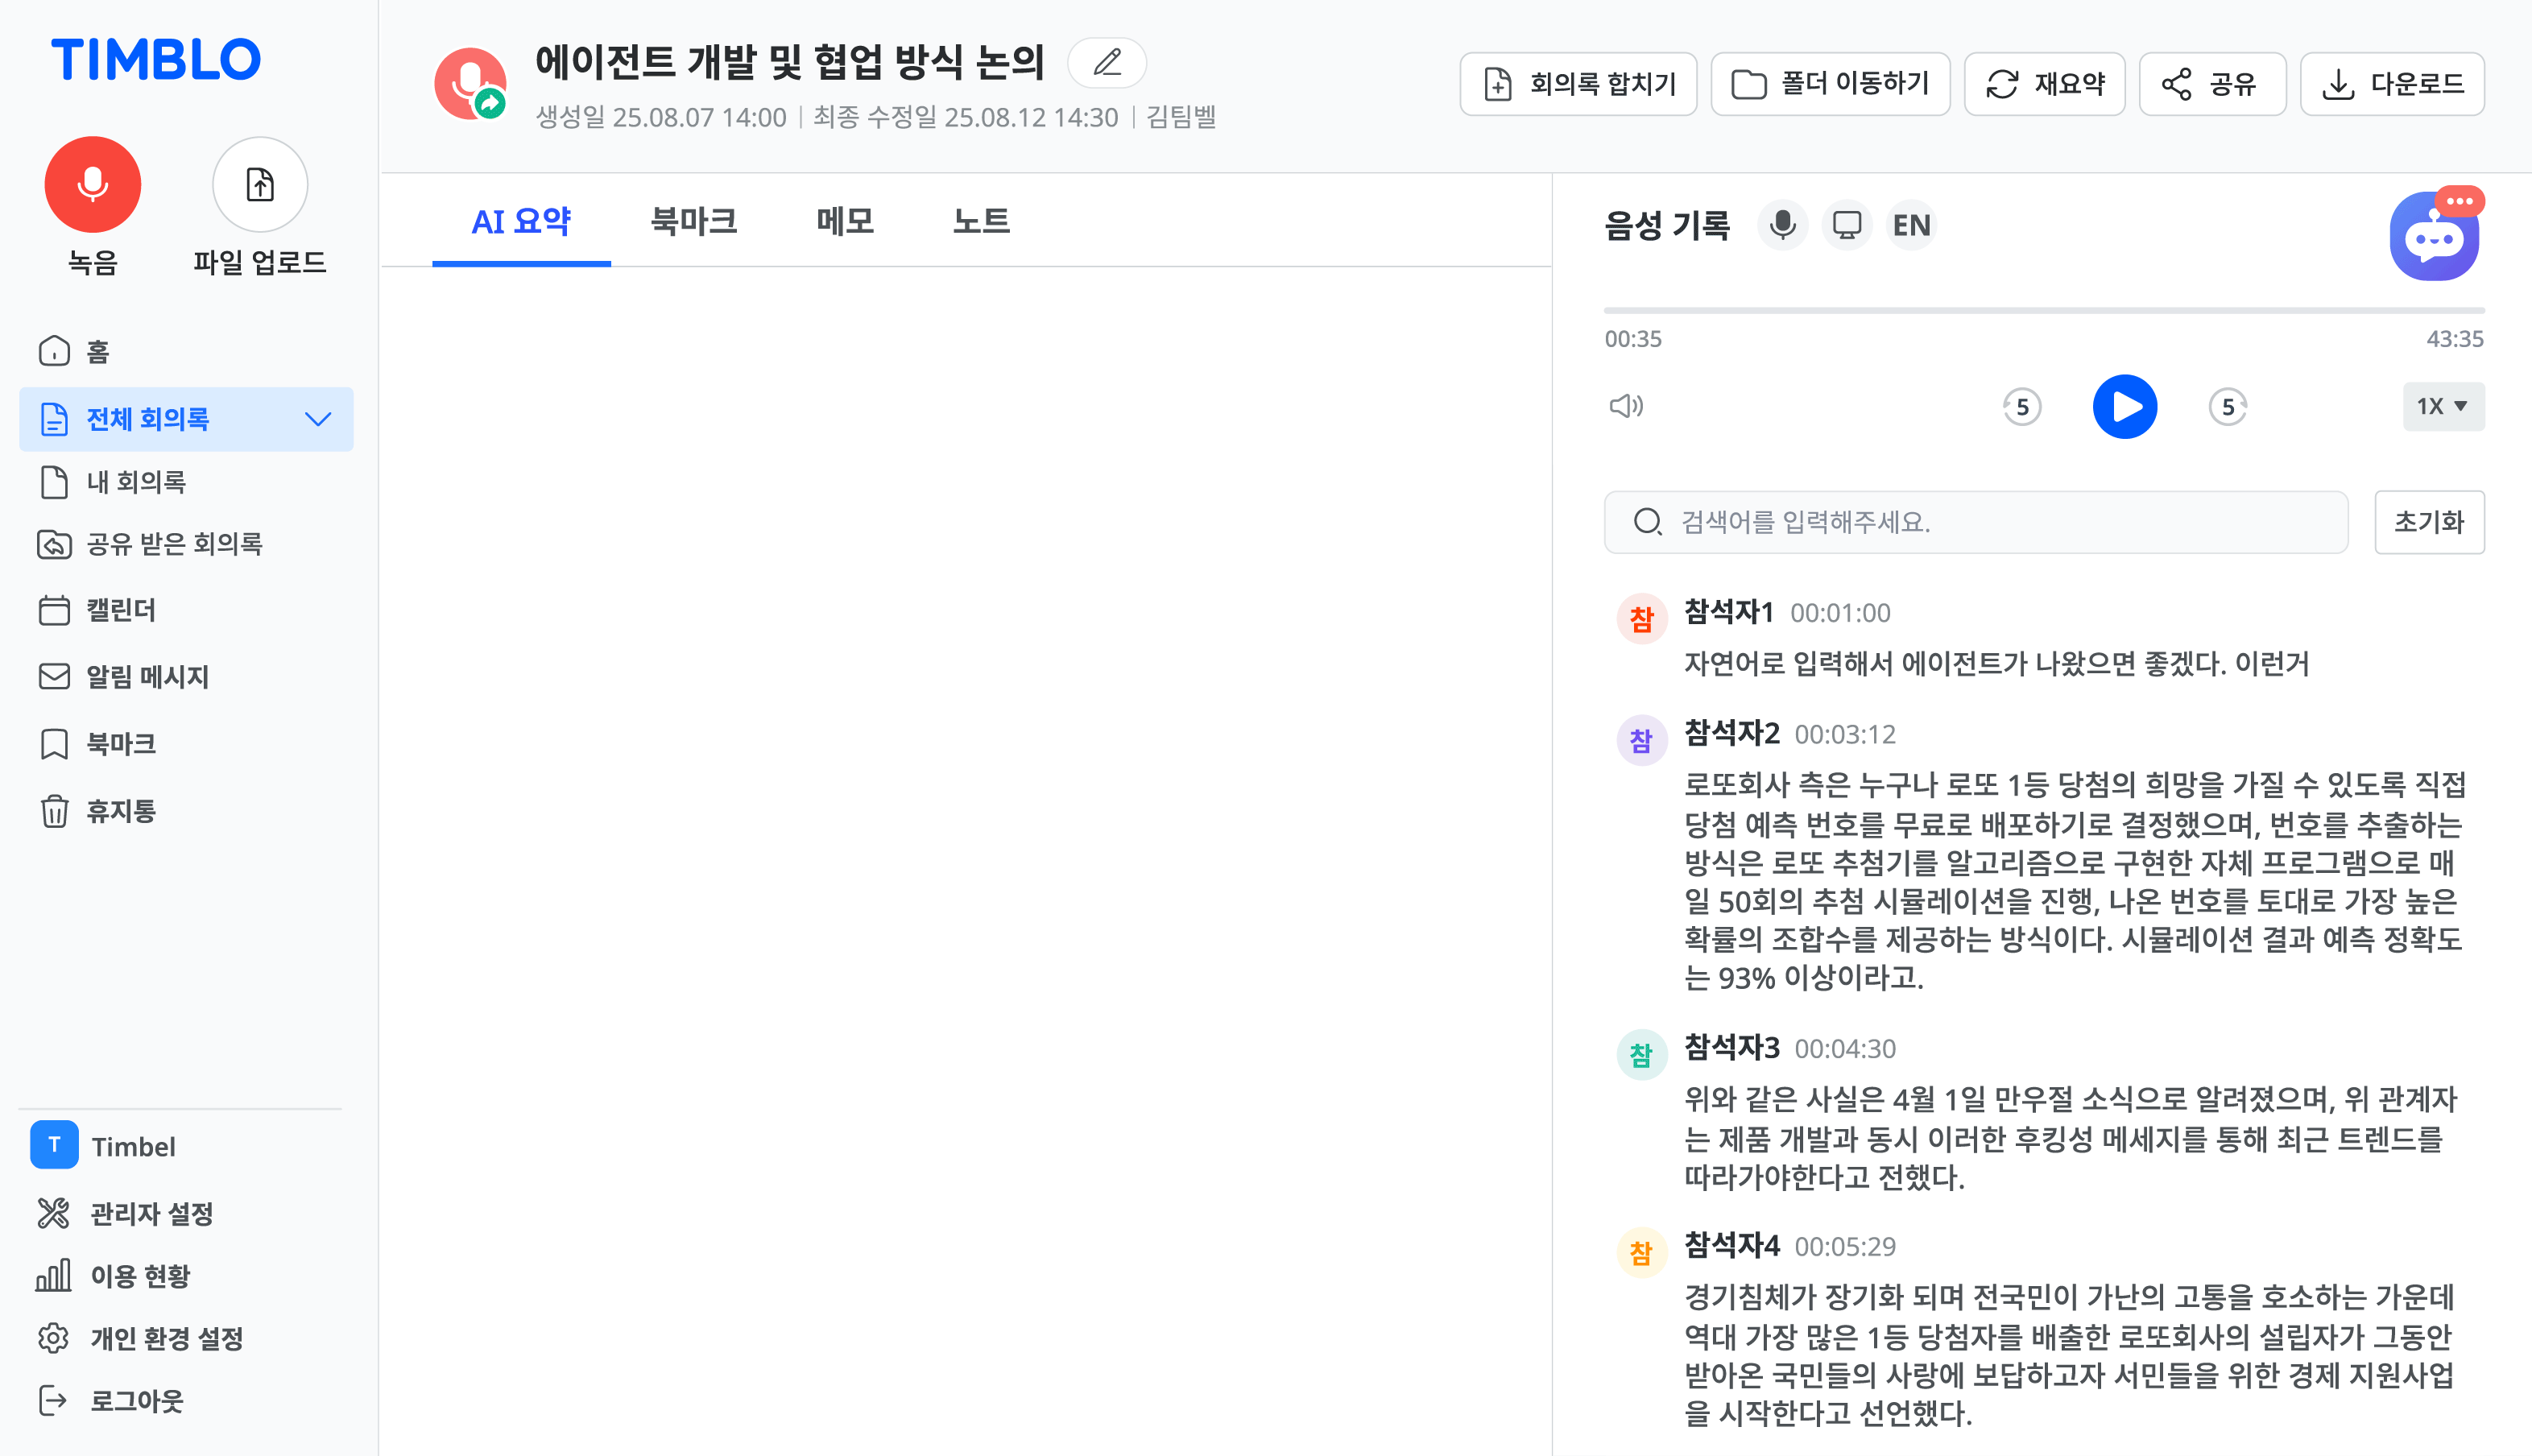The height and width of the screenshot is (1456, 2532).
Task: Click the pencil icon to edit title
Action: point(1106,63)
